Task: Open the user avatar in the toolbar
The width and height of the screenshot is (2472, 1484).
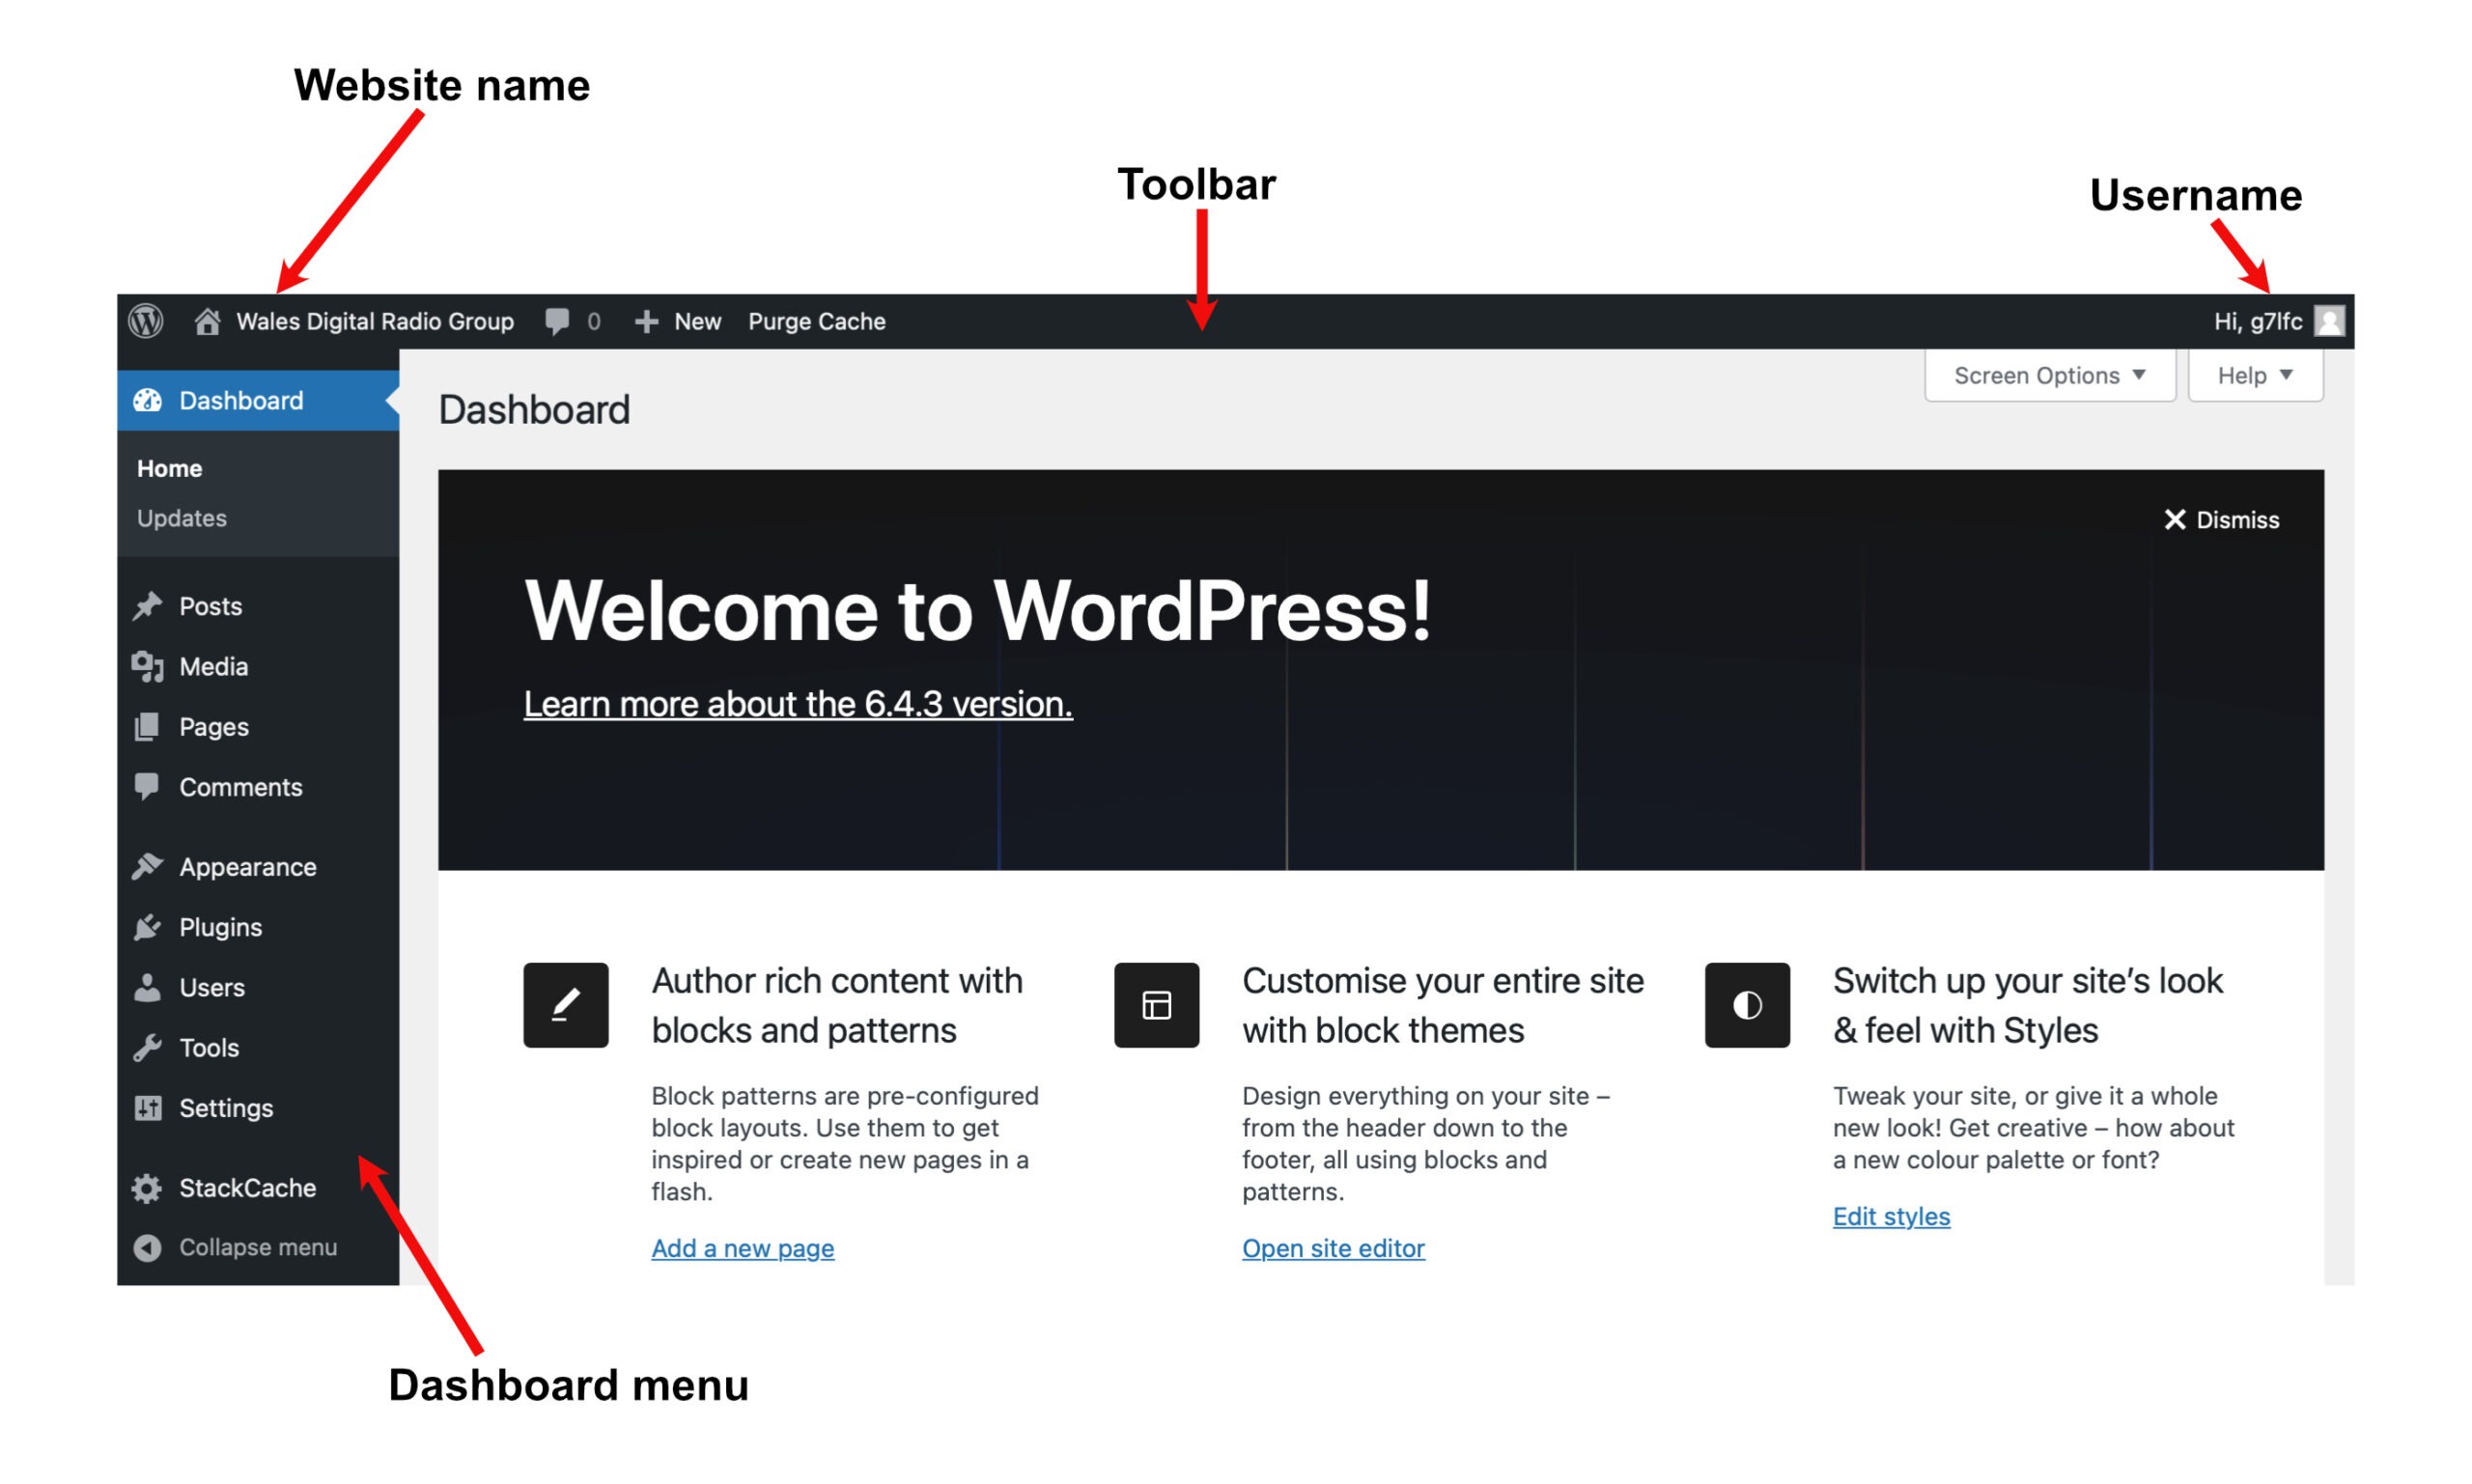Action: 2329,321
